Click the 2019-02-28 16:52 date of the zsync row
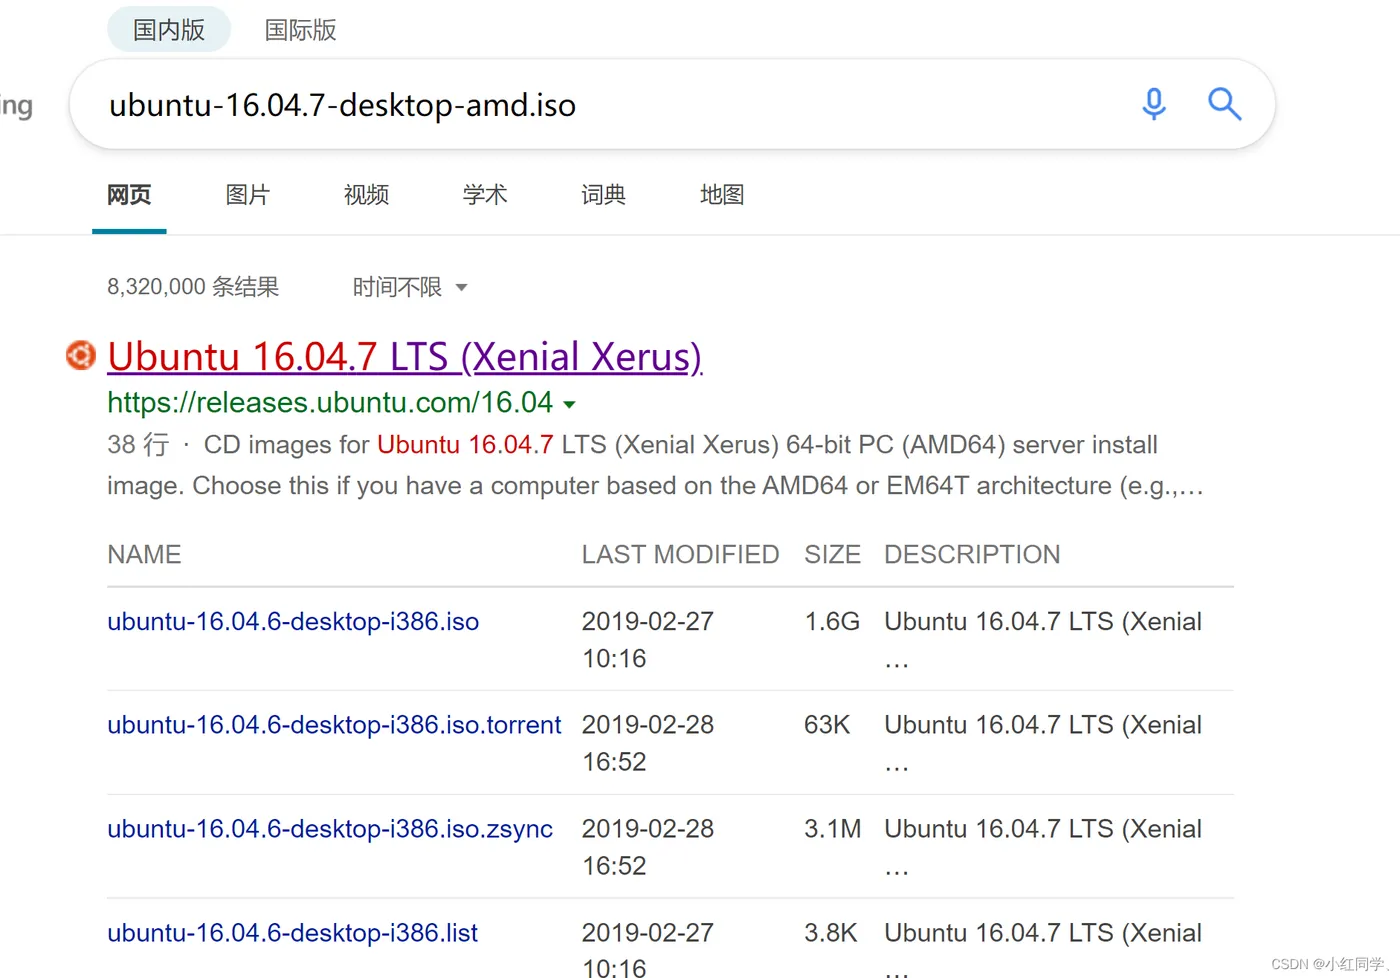The image size is (1400, 978). tap(648, 847)
